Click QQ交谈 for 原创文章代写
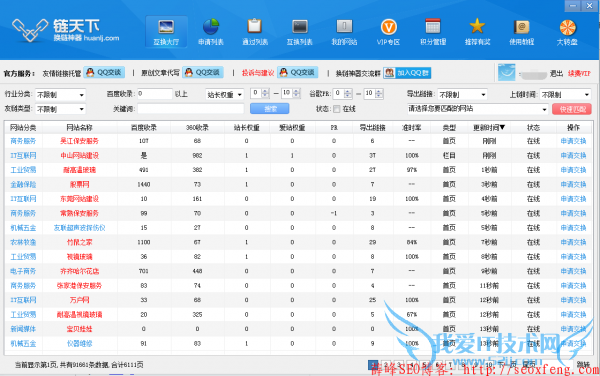 203,72
